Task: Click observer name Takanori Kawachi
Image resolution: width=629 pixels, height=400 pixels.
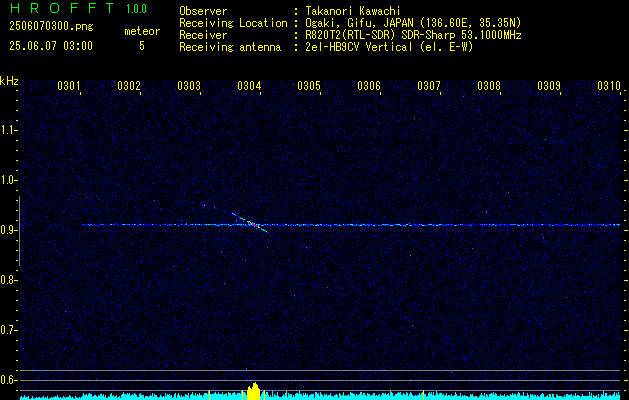Action: pos(353,11)
